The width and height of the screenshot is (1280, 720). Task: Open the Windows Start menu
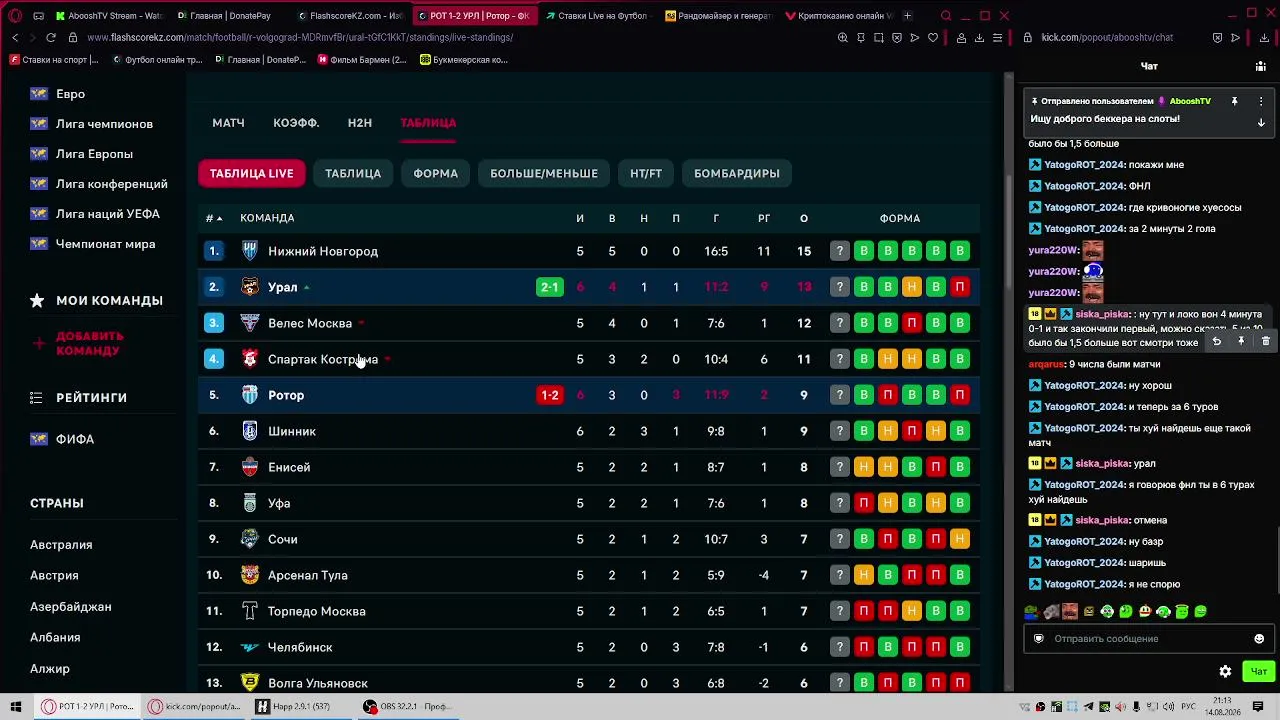(15, 707)
